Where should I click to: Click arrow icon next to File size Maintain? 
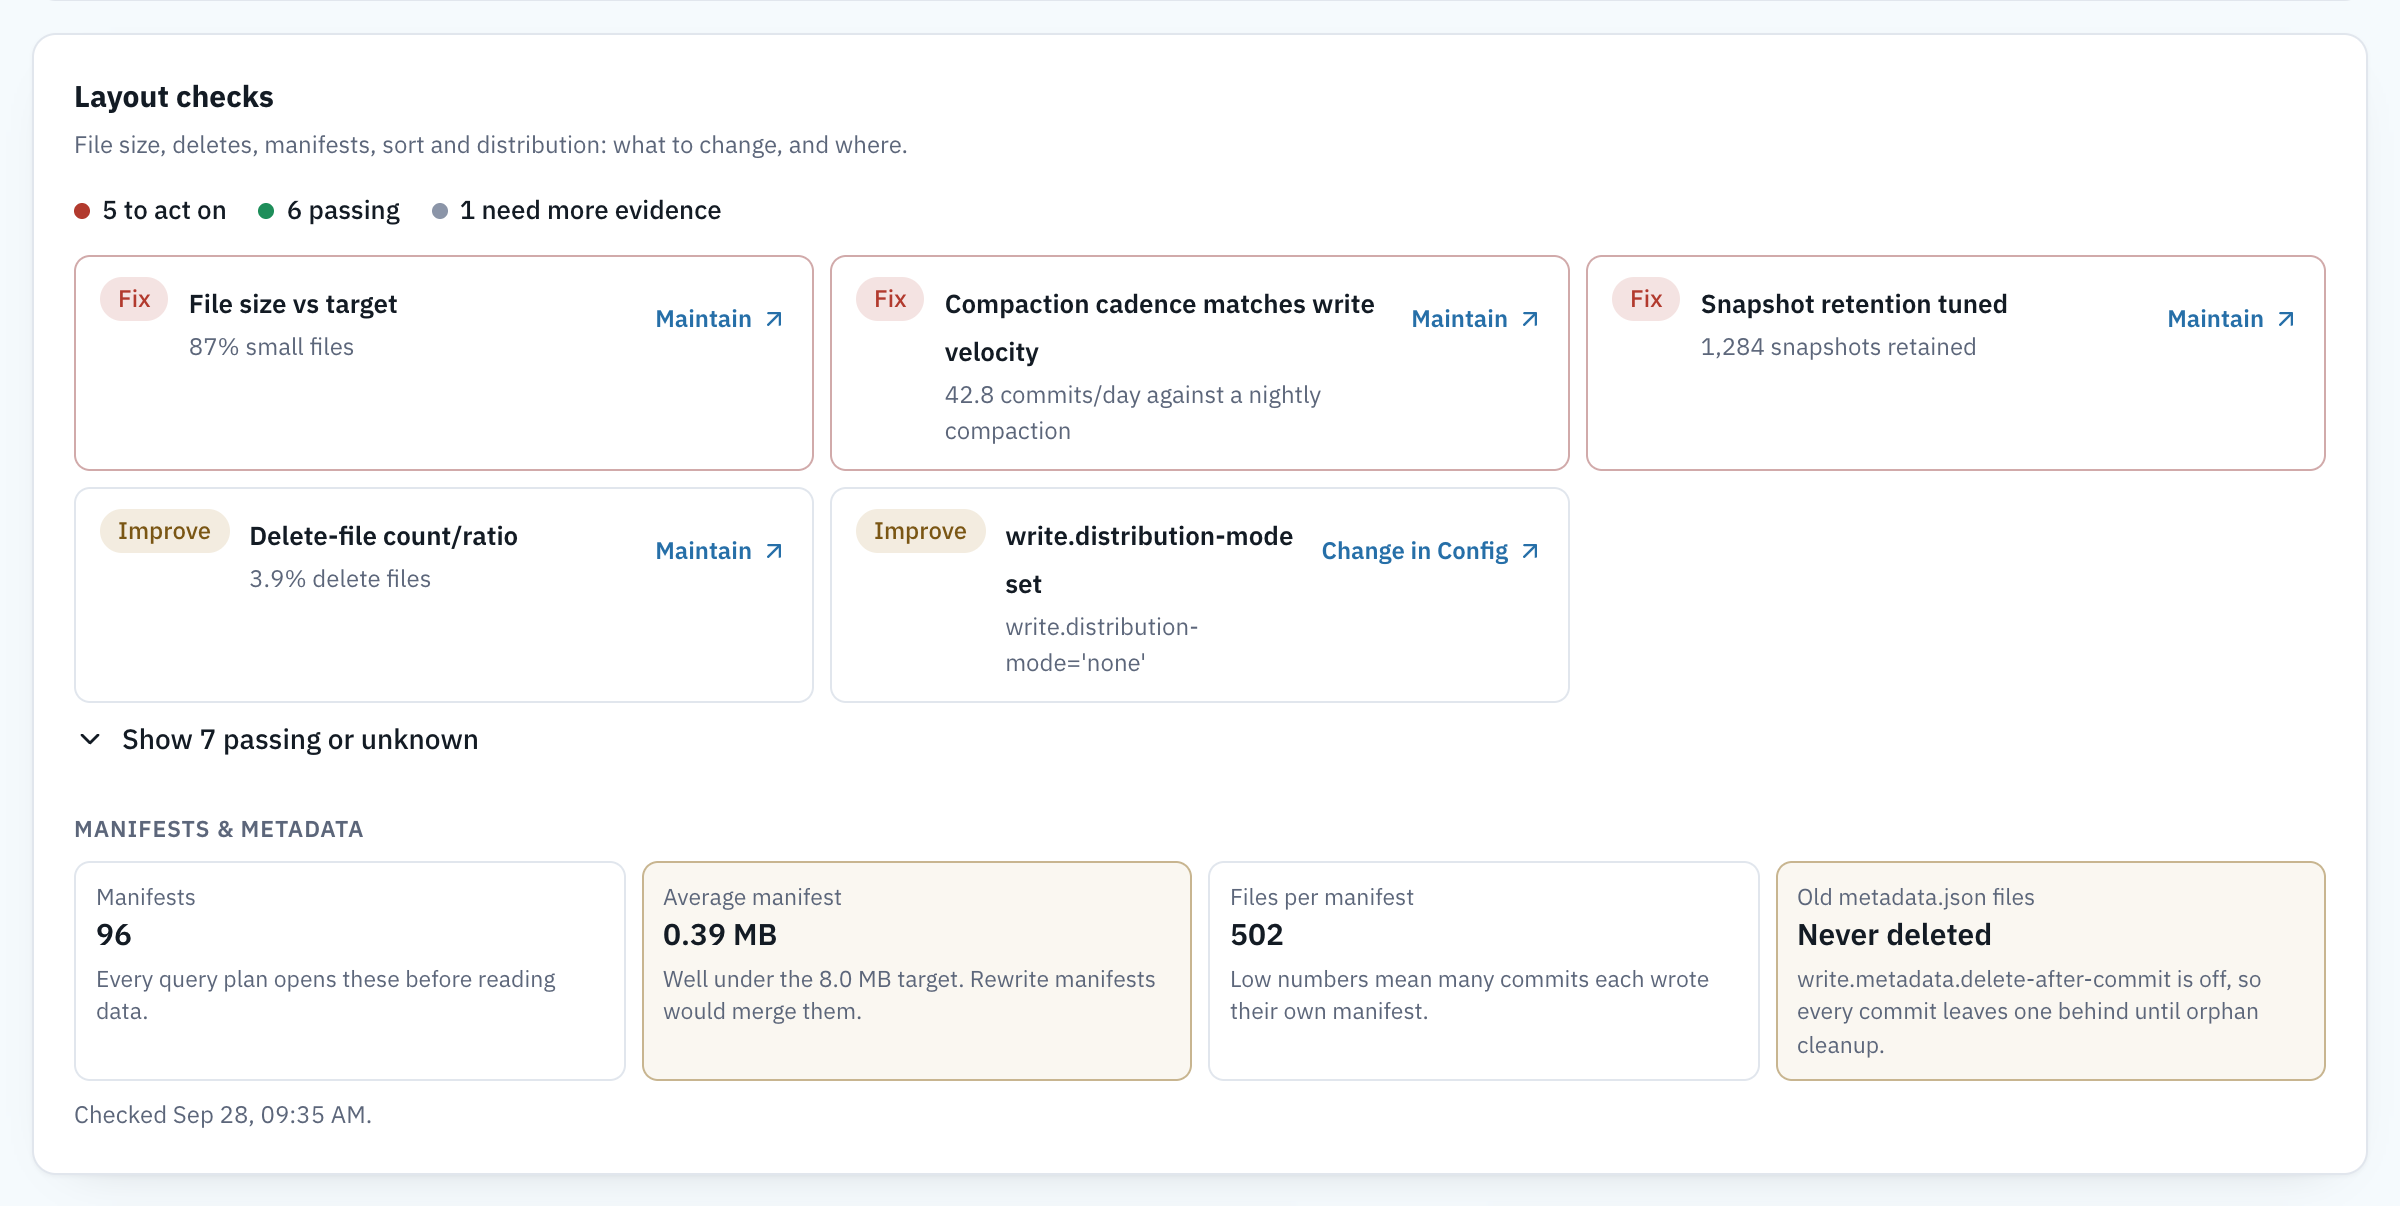pyautogui.click(x=774, y=319)
